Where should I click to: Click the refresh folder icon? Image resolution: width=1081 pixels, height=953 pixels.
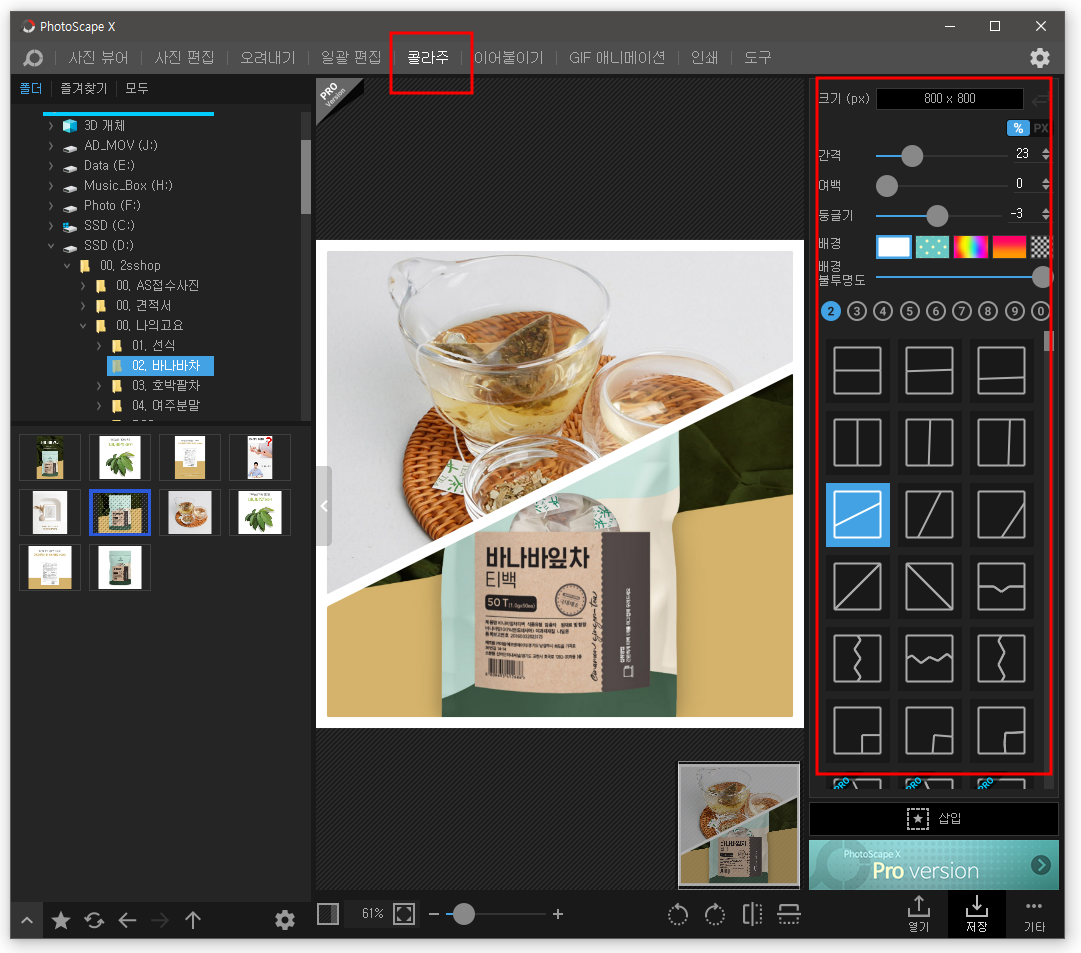point(94,920)
